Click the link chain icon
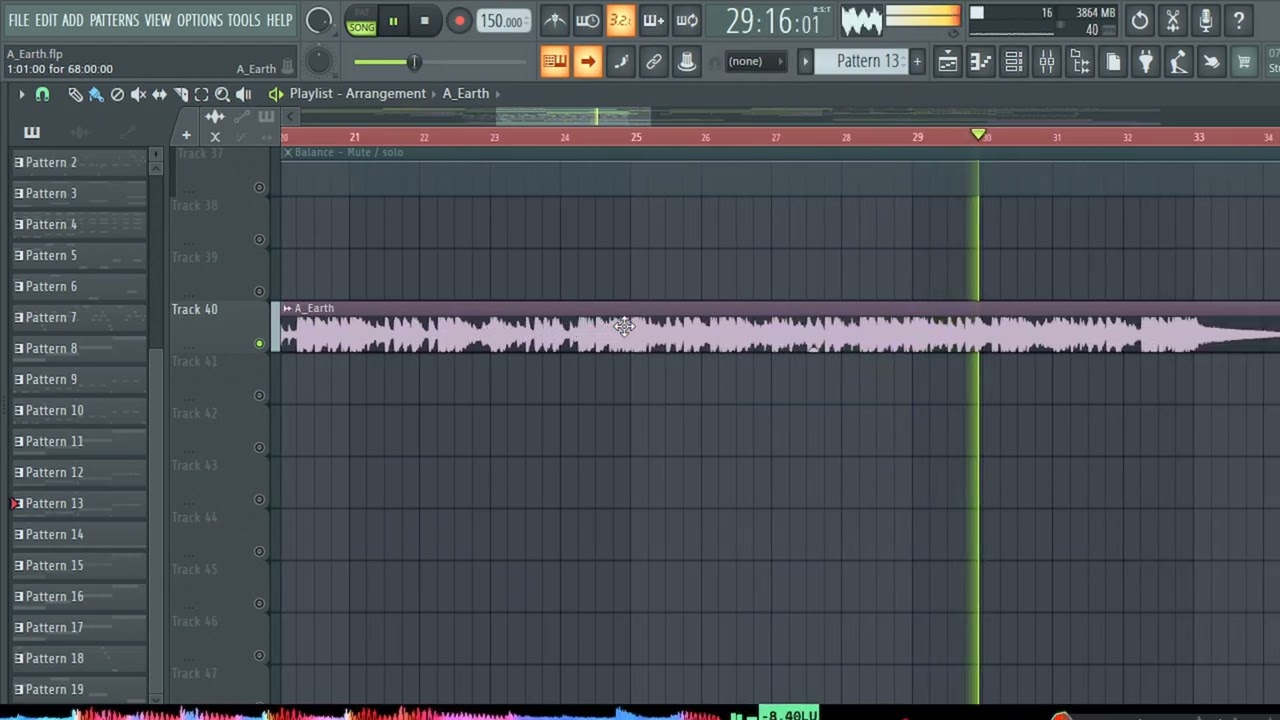The height and width of the screenshot is (720, 1280). coord(654,62)
